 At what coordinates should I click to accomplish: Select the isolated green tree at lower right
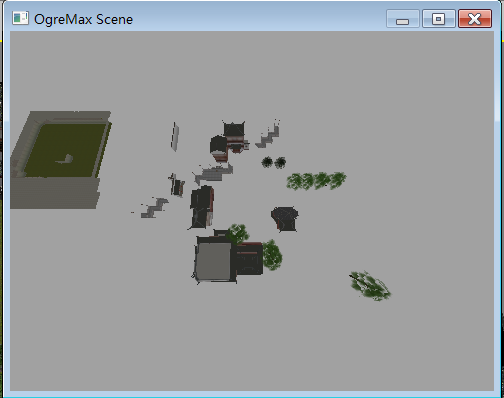tap(370, 286)
